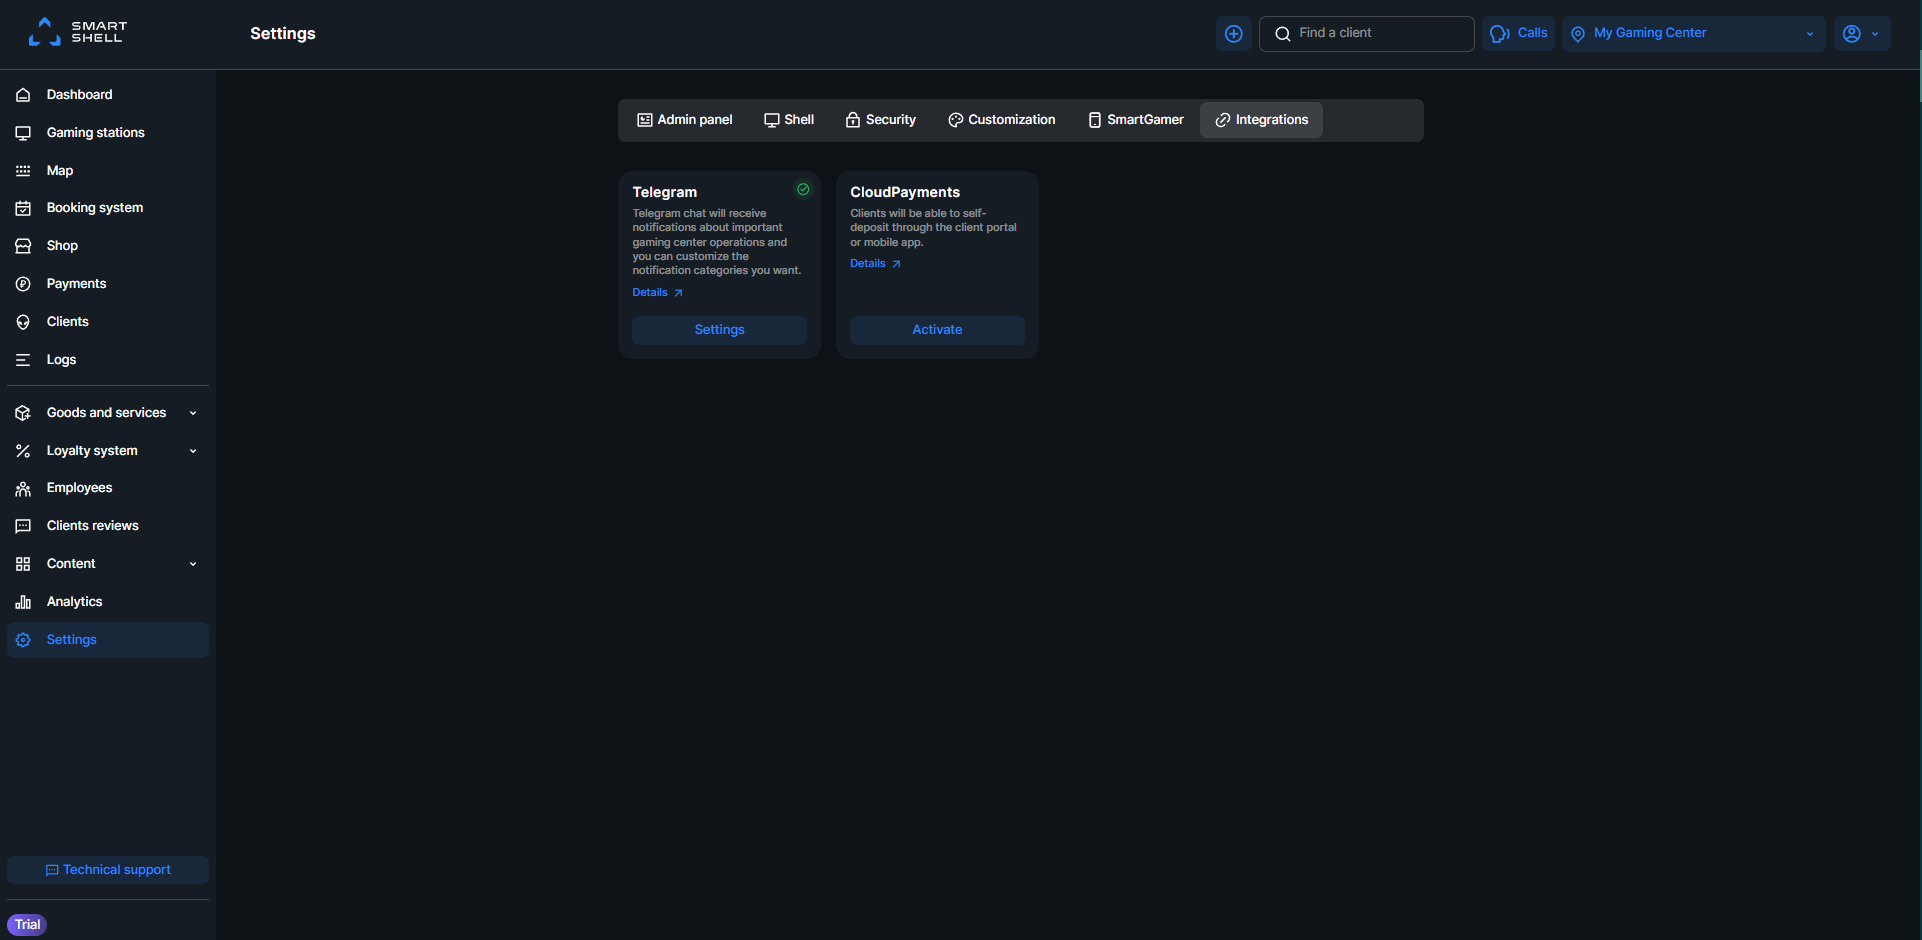This screenshot has height=940, width=1922.
Task: Open the Dashboard menu item
Action: pyautogui.click(x=108, y=95)
